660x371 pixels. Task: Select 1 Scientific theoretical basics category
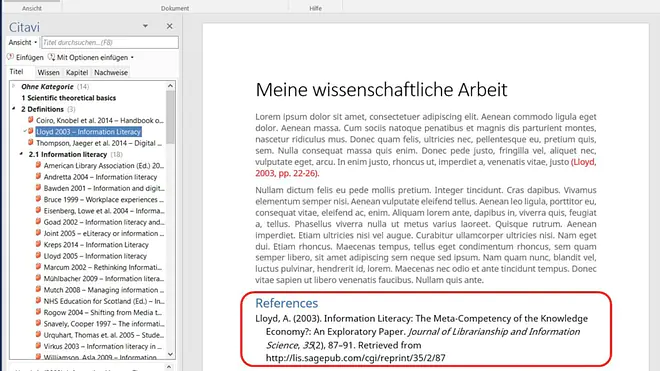coord(69,98)
